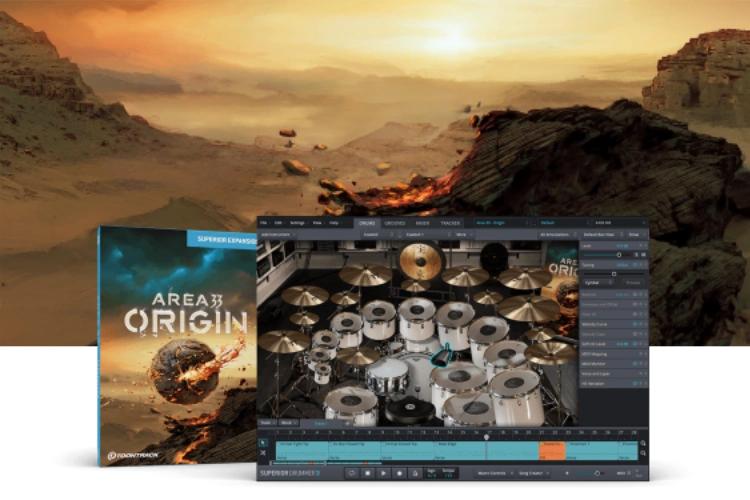Viewport: 750px width, 500px height.
Task: Toggle the Tuning power switch
Action: (x=635, y=265)
